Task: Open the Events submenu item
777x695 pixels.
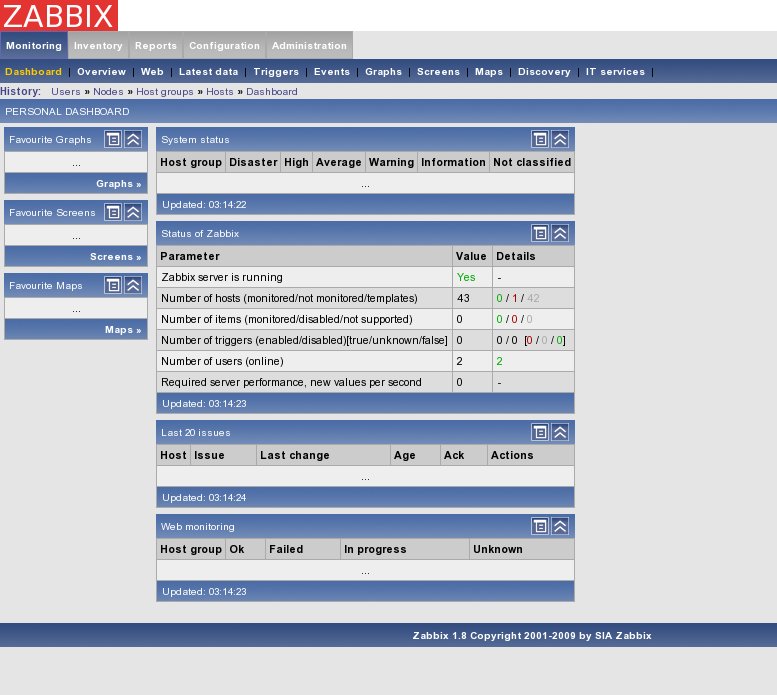Action: 332,71
